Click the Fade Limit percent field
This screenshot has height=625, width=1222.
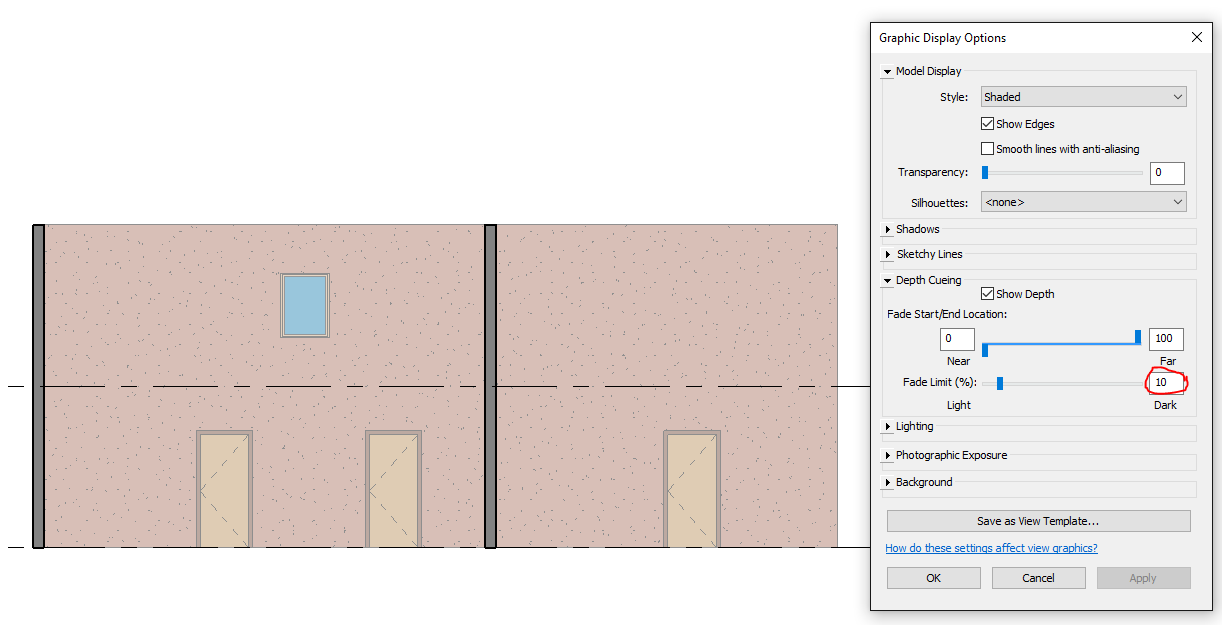click(x=1166, y=383)
